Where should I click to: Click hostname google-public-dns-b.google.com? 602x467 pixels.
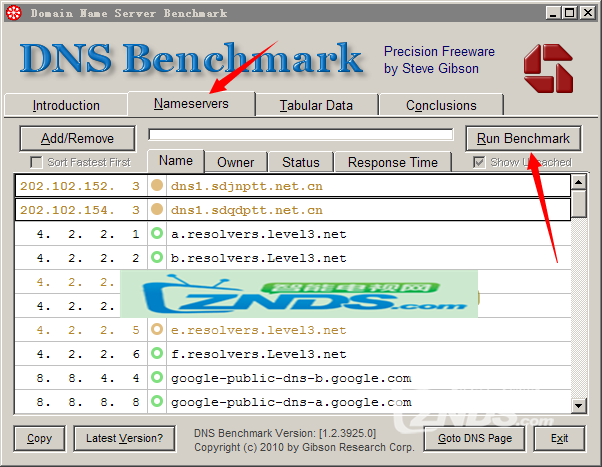point(291,378)
